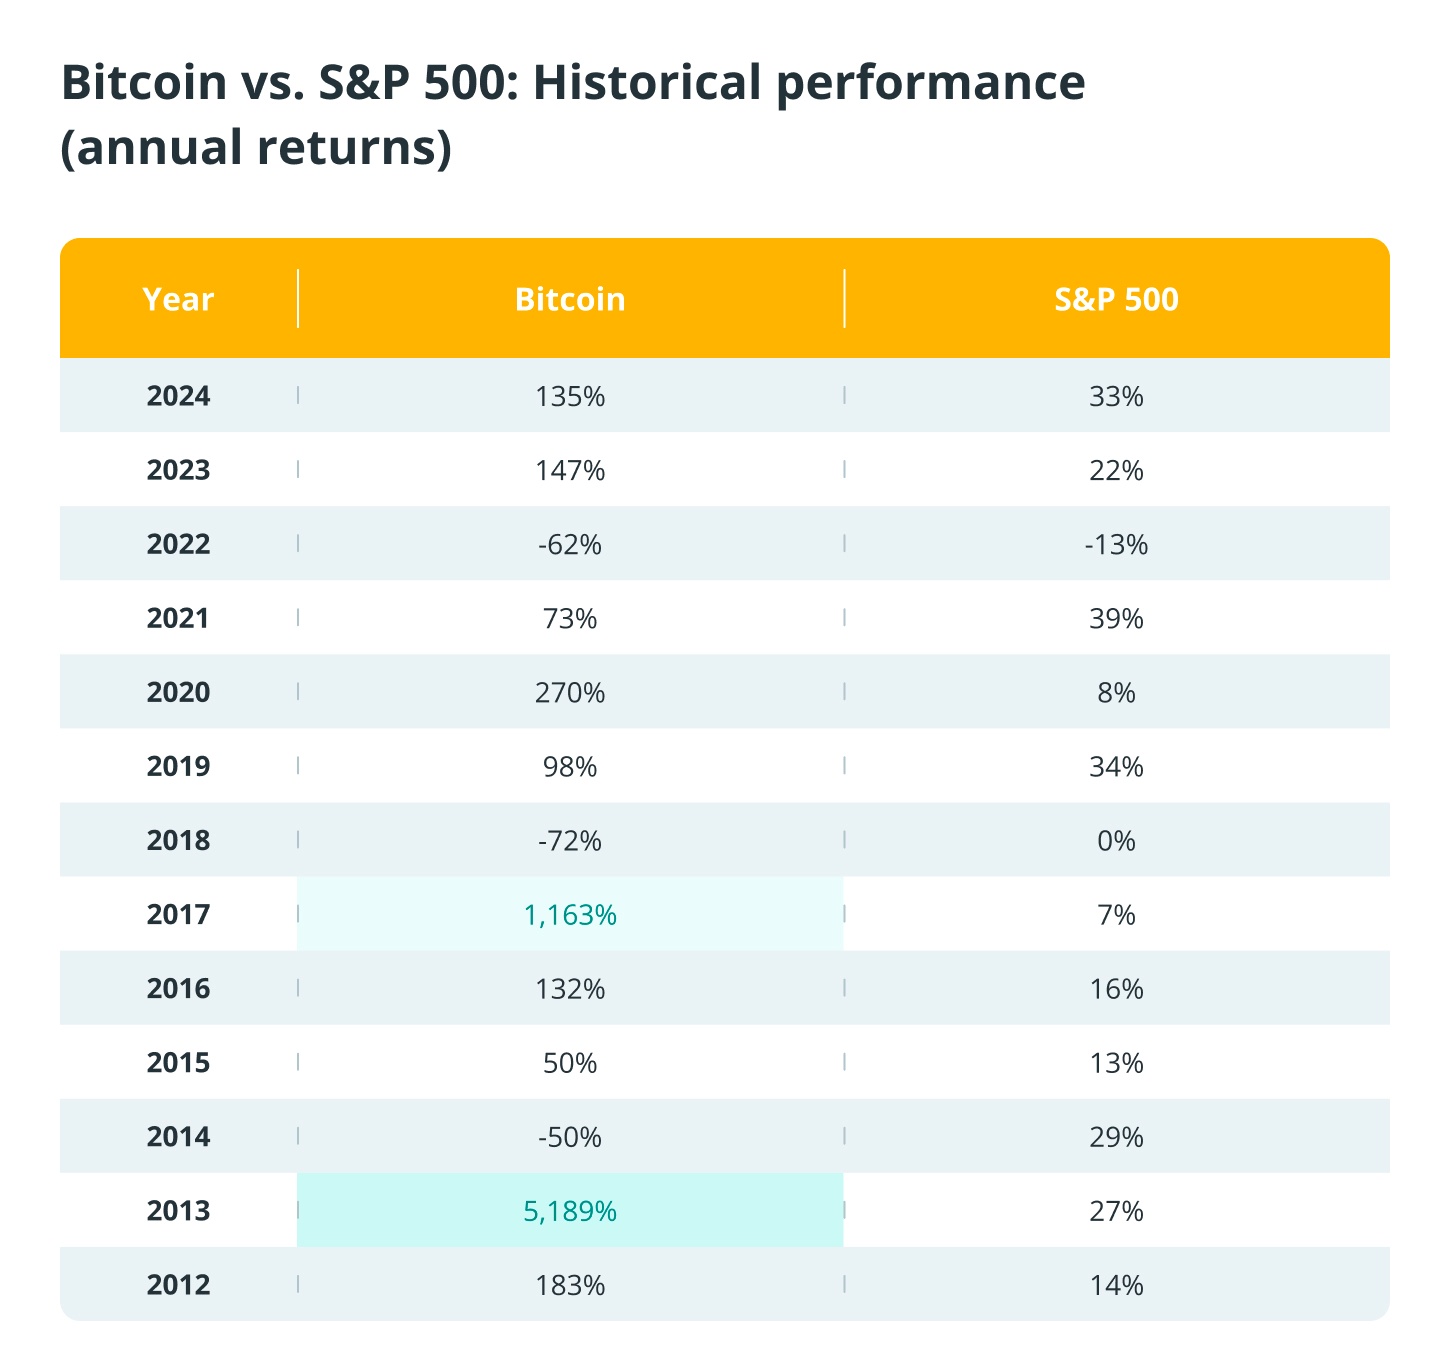Select Bitcoin's 183% return for 2012

pyautogui.click(x=570, y=1285)
